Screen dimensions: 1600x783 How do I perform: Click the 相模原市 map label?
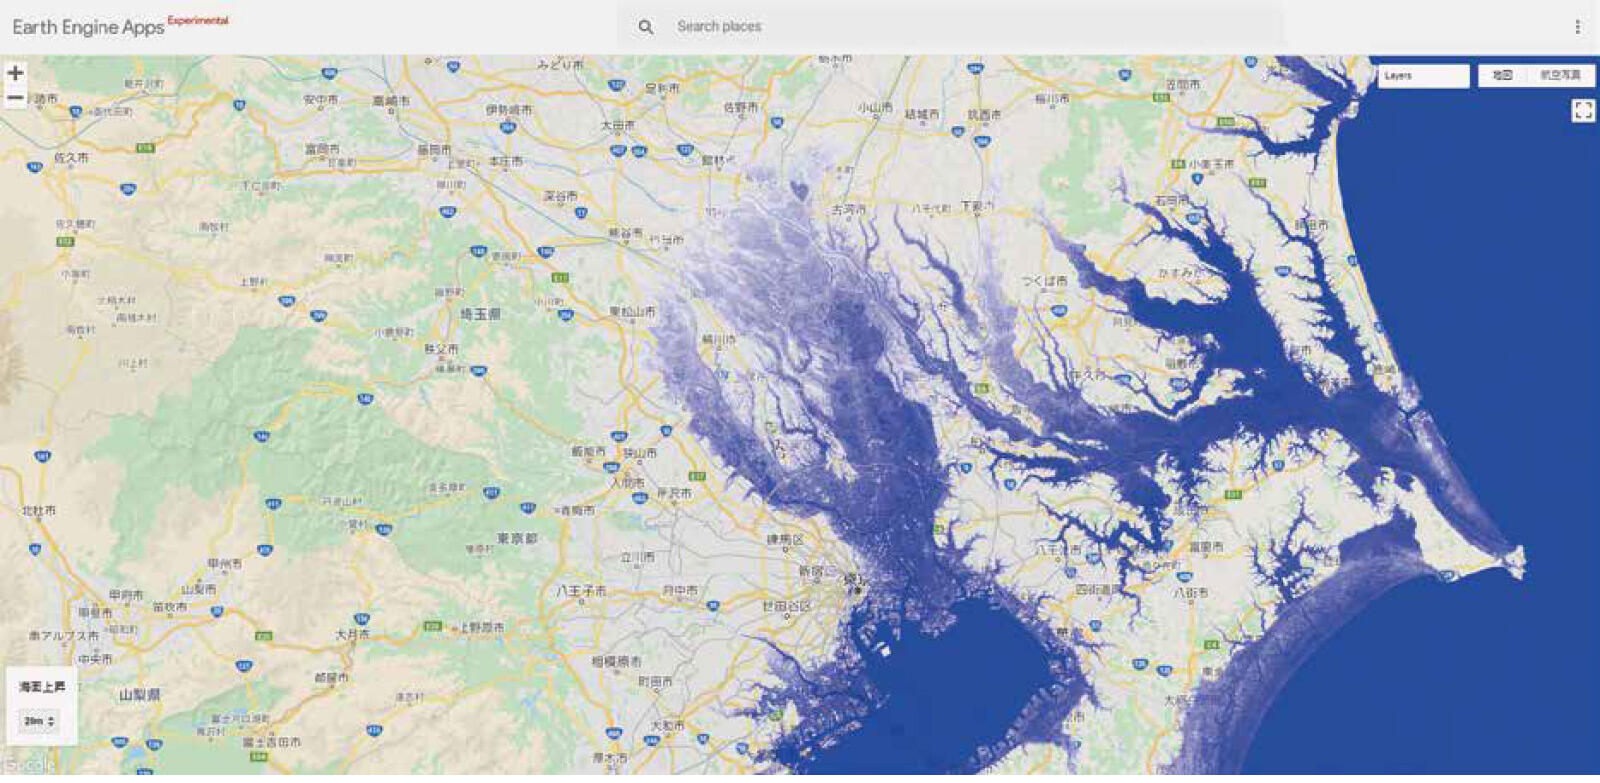pyautogui.click(x=616, y=661)
